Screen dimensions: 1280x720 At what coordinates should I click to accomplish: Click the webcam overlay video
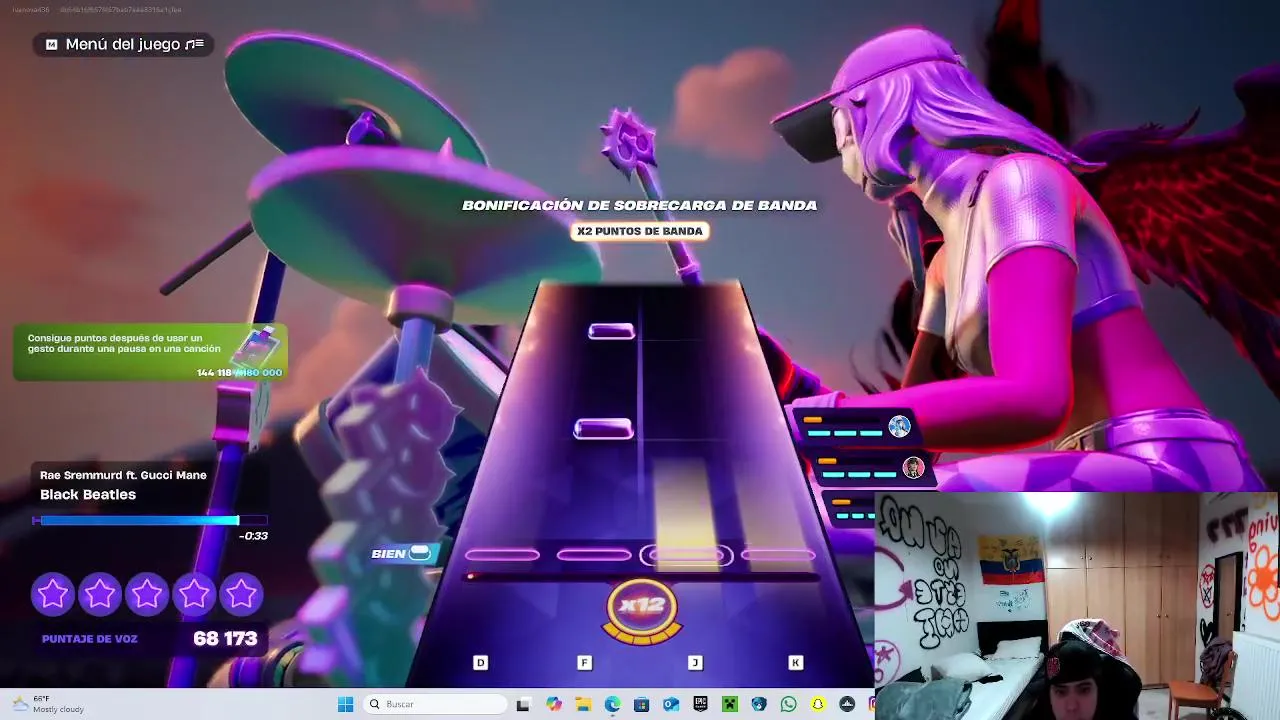[1077, 605]
